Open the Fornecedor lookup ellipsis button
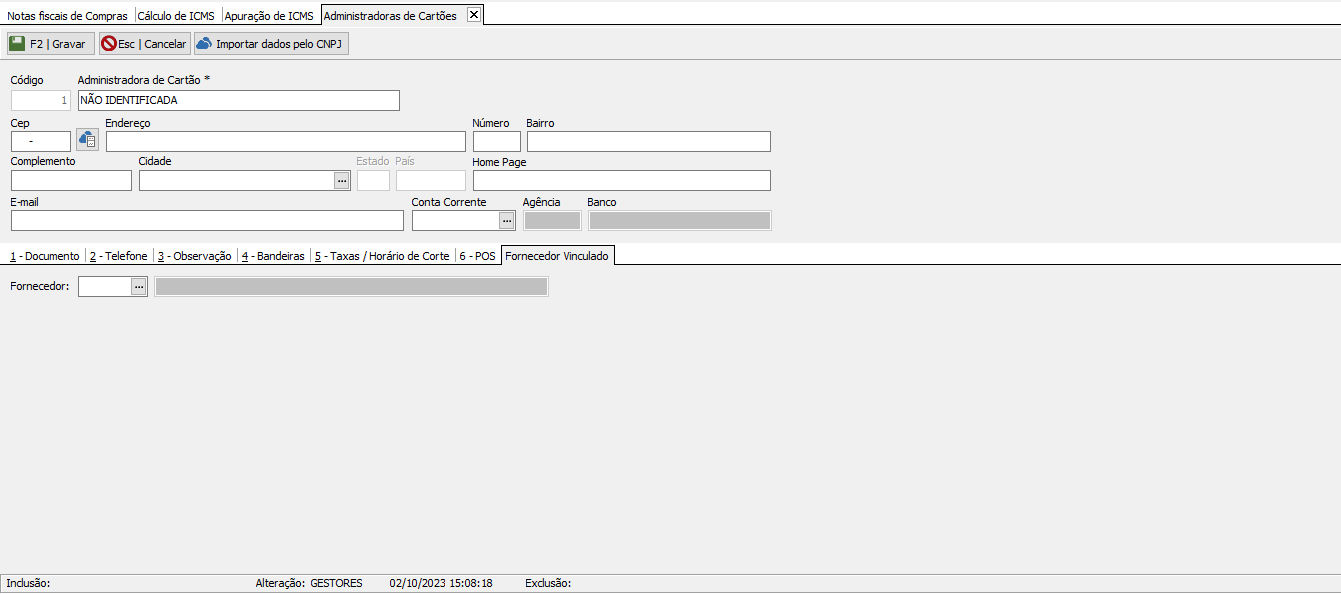Screen dimensions: 1341x594 point(139,287)
